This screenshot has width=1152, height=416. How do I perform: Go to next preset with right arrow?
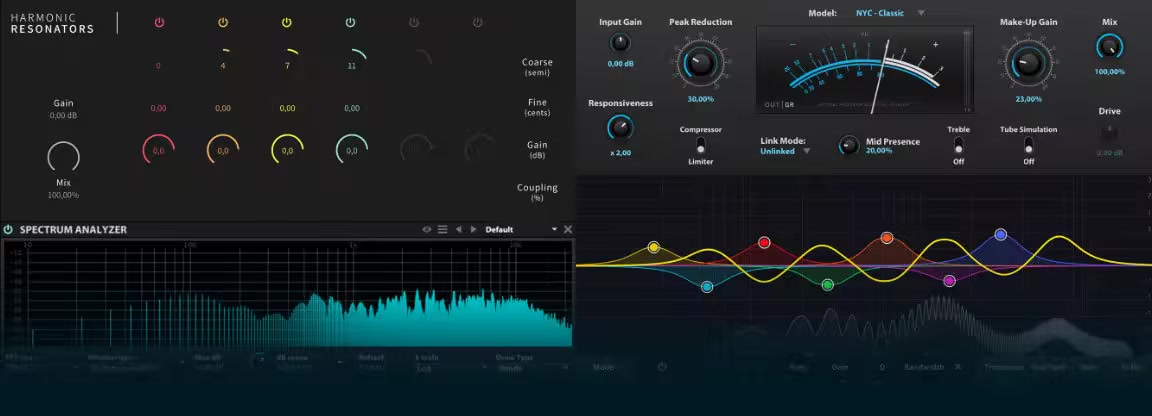(x=474, y=229)
